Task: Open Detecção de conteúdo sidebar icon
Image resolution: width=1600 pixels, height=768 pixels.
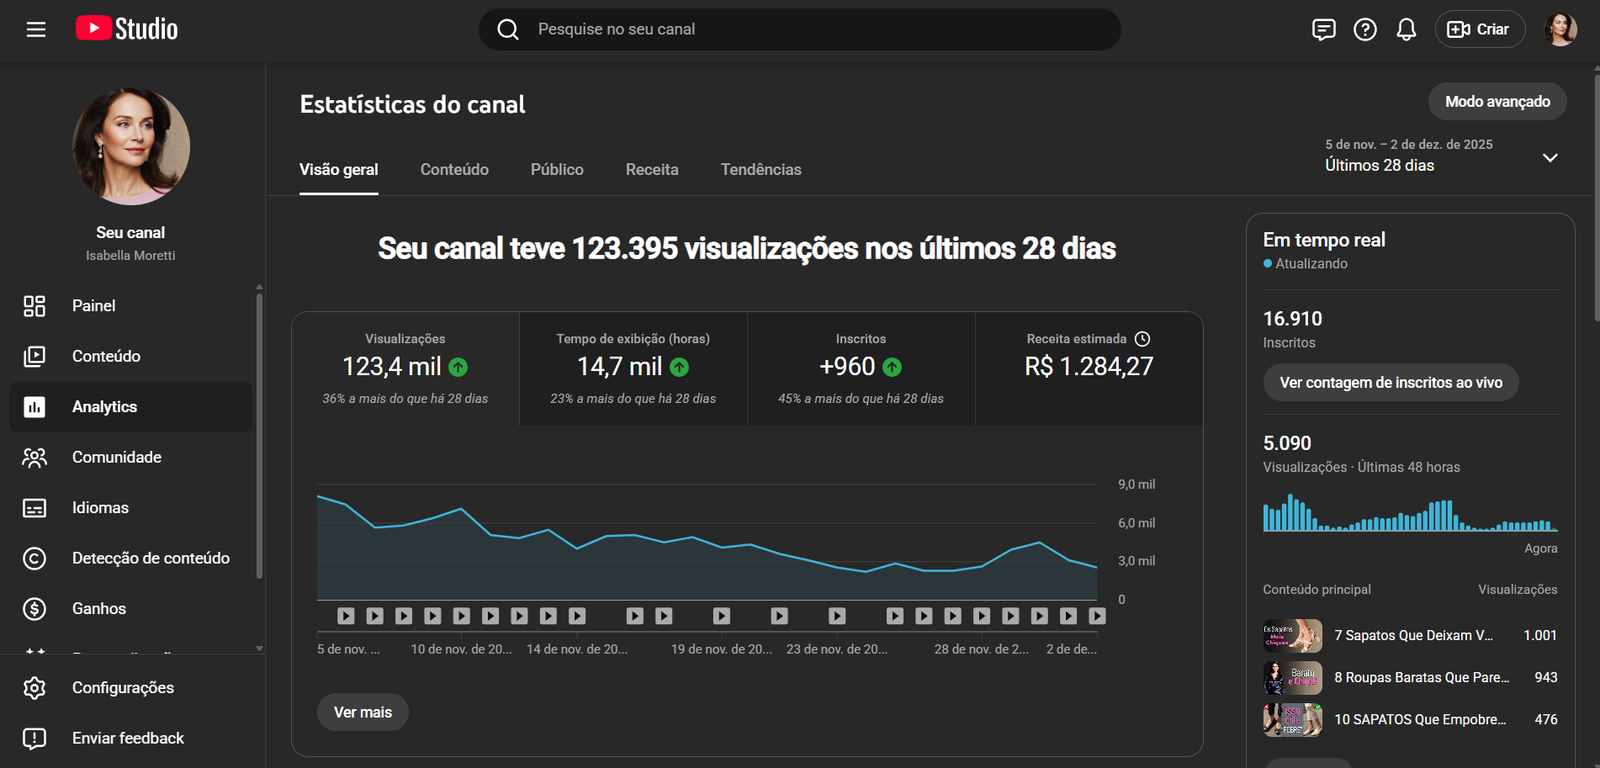Action: 34,558
